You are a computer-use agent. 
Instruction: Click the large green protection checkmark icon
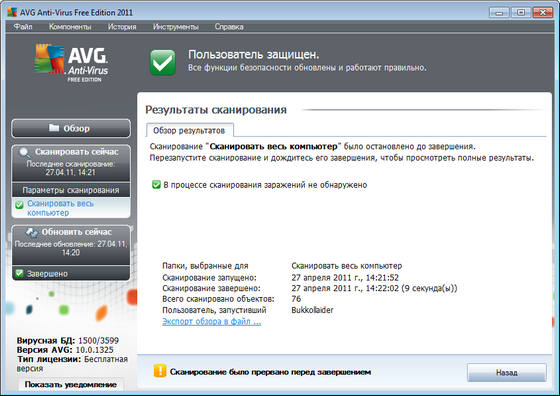162,62
